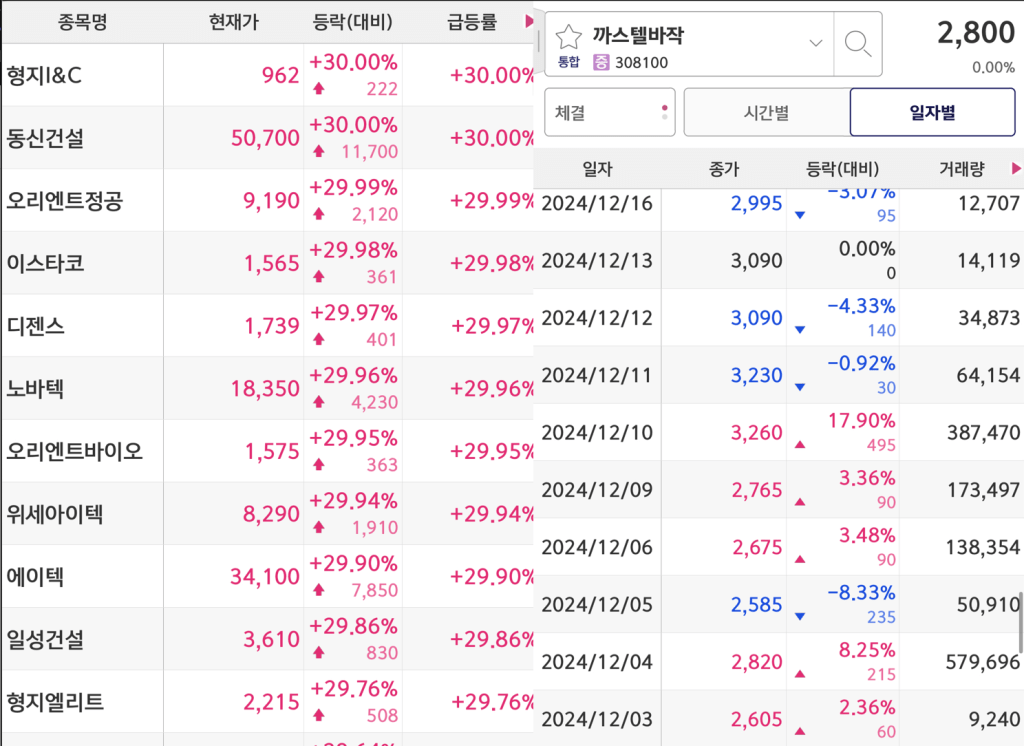Select the 이스타코 stock row
Viewport: 1024px width, 746px height.
[268, 263]
